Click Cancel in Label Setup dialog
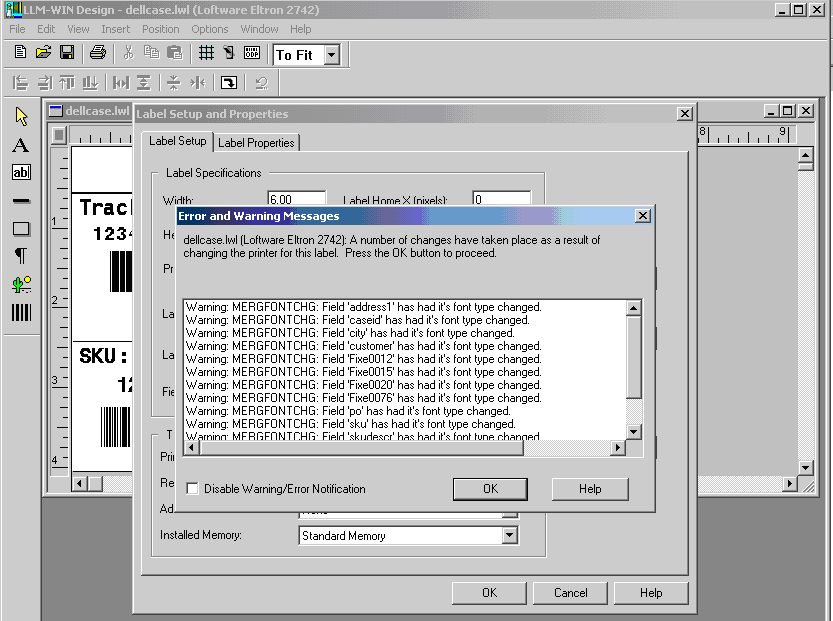833x621 pixels. tap(570, 593)
